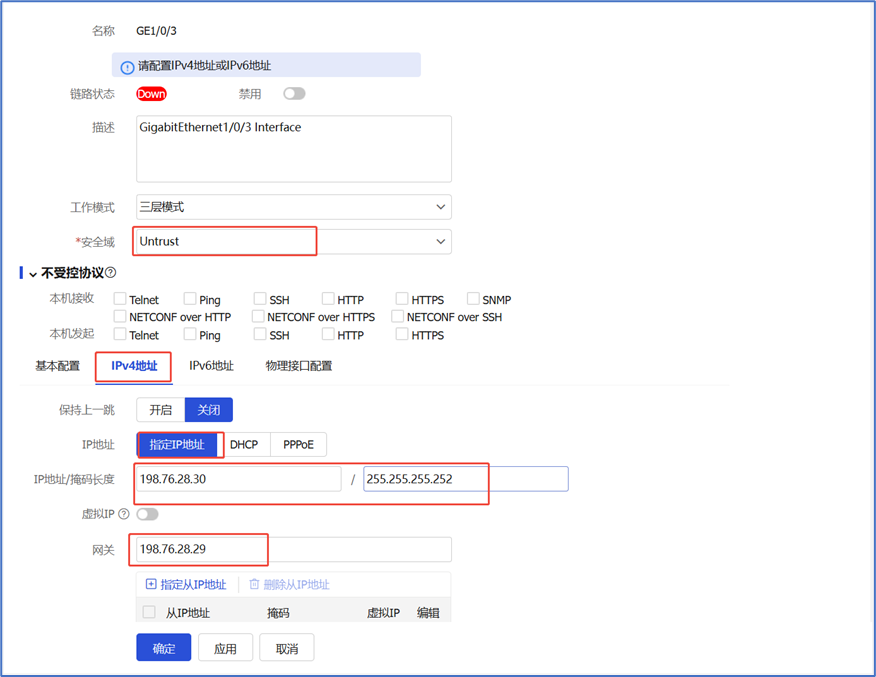Click the plus icon for 指定从IP地址
876x677 pixels.
(151, 584)
